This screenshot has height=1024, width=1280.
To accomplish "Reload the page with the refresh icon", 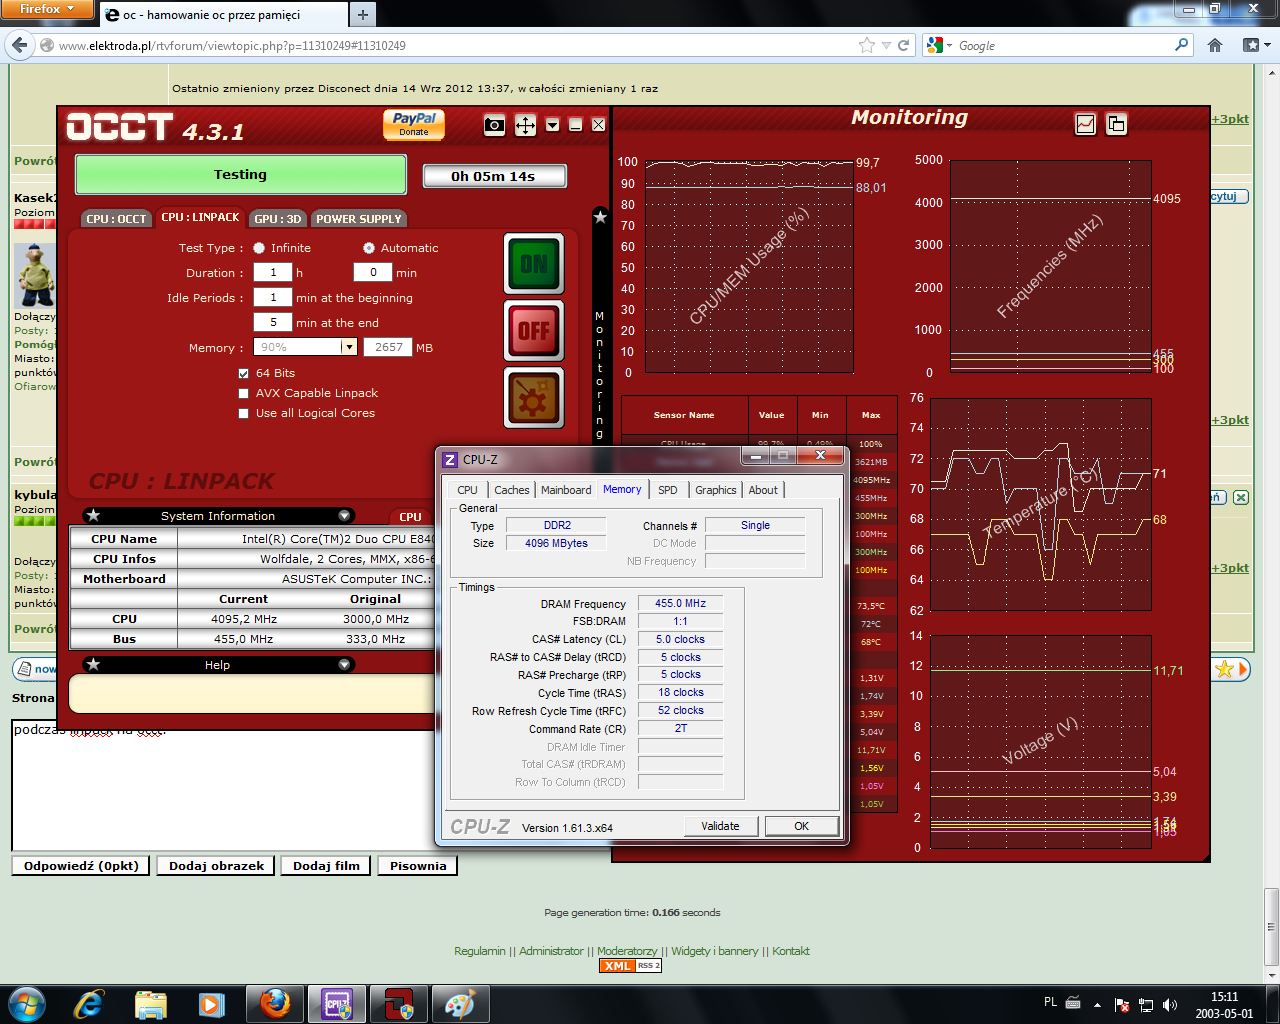I will (x=904, y=45).
